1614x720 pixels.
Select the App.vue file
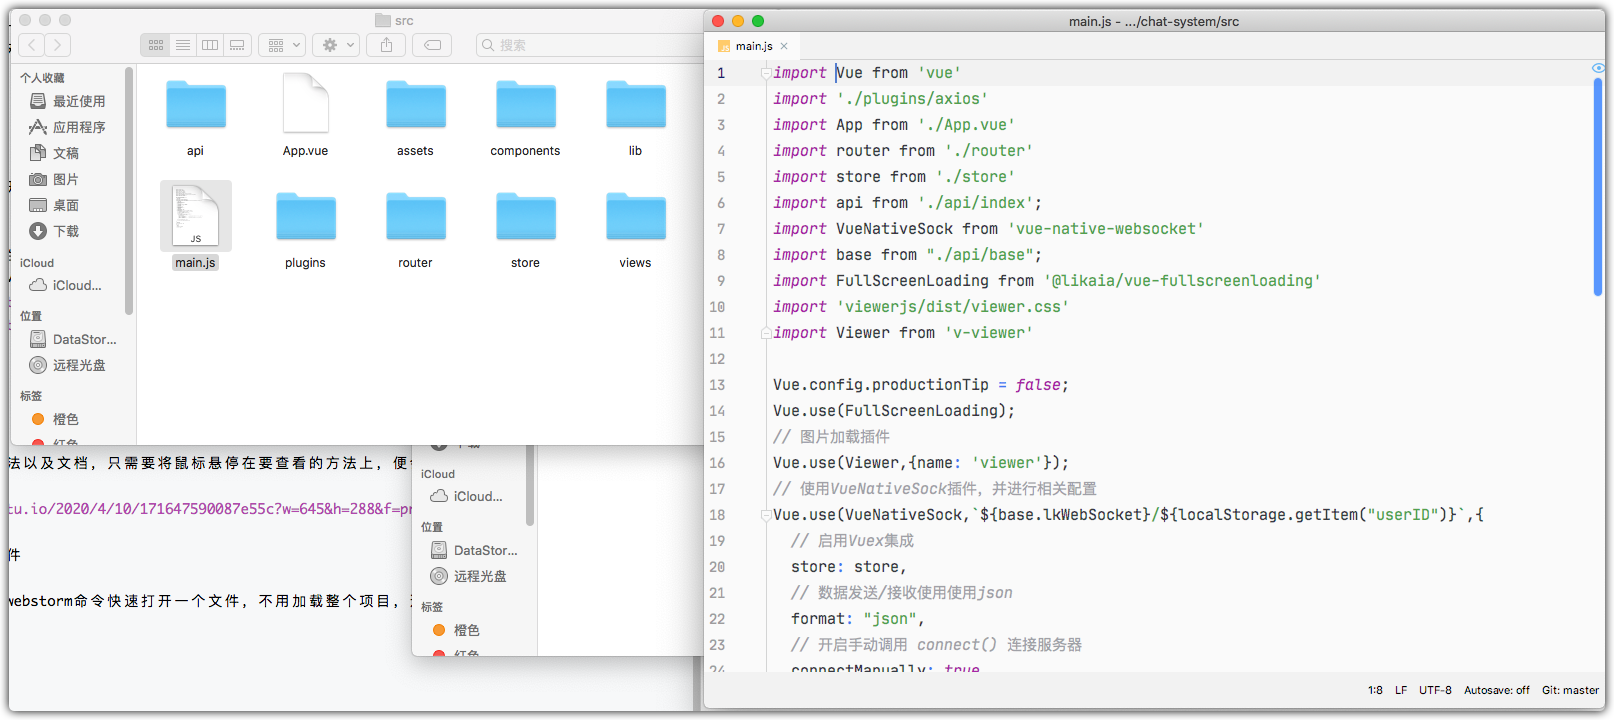coord(306,117)
